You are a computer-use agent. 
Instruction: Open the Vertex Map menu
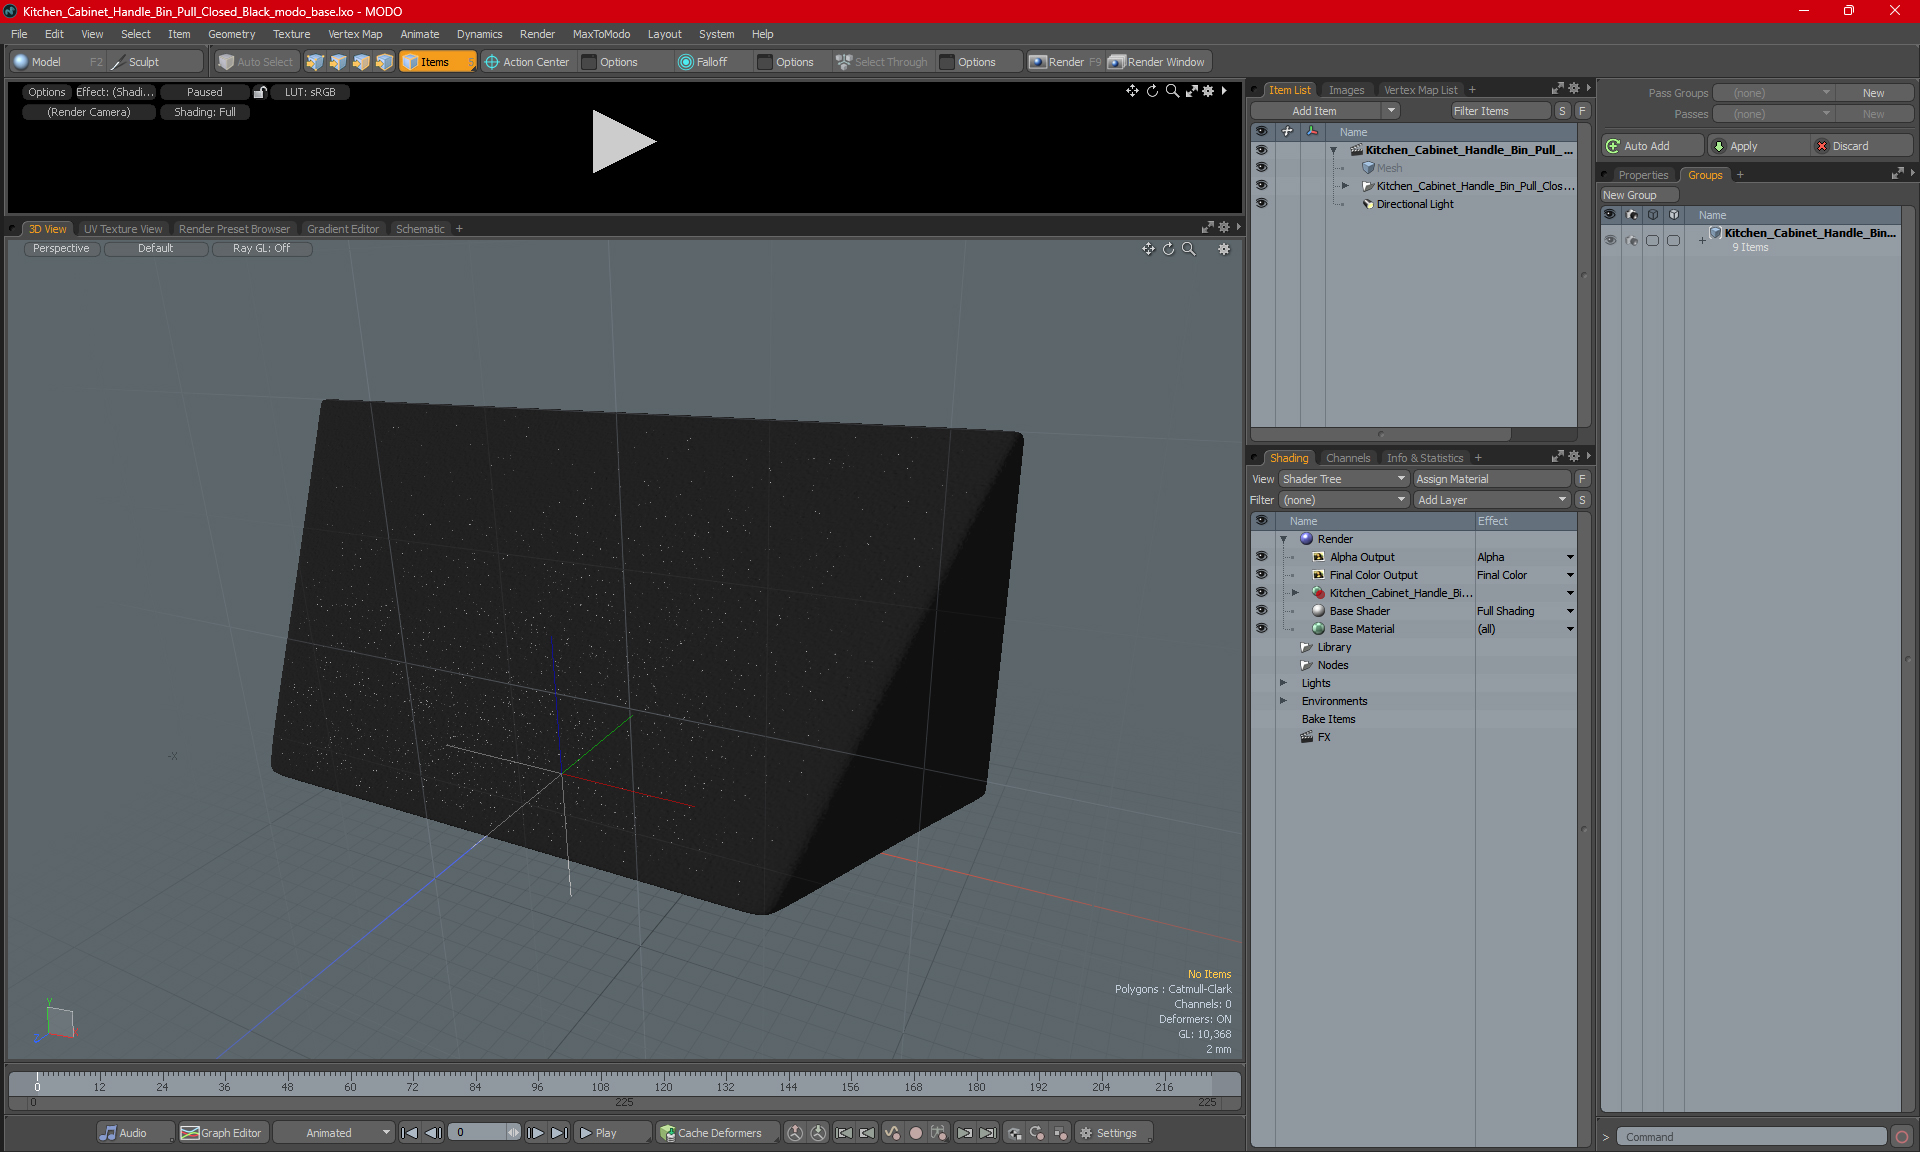click(x=355, y=34)
